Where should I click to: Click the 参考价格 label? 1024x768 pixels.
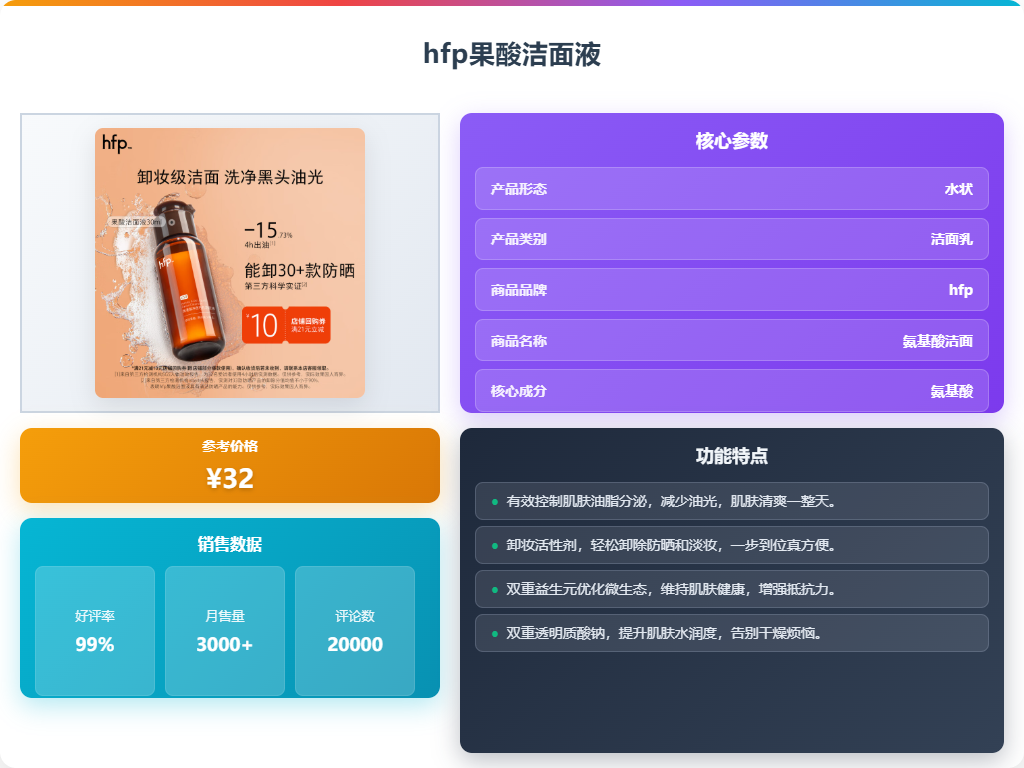pos(230,446)
